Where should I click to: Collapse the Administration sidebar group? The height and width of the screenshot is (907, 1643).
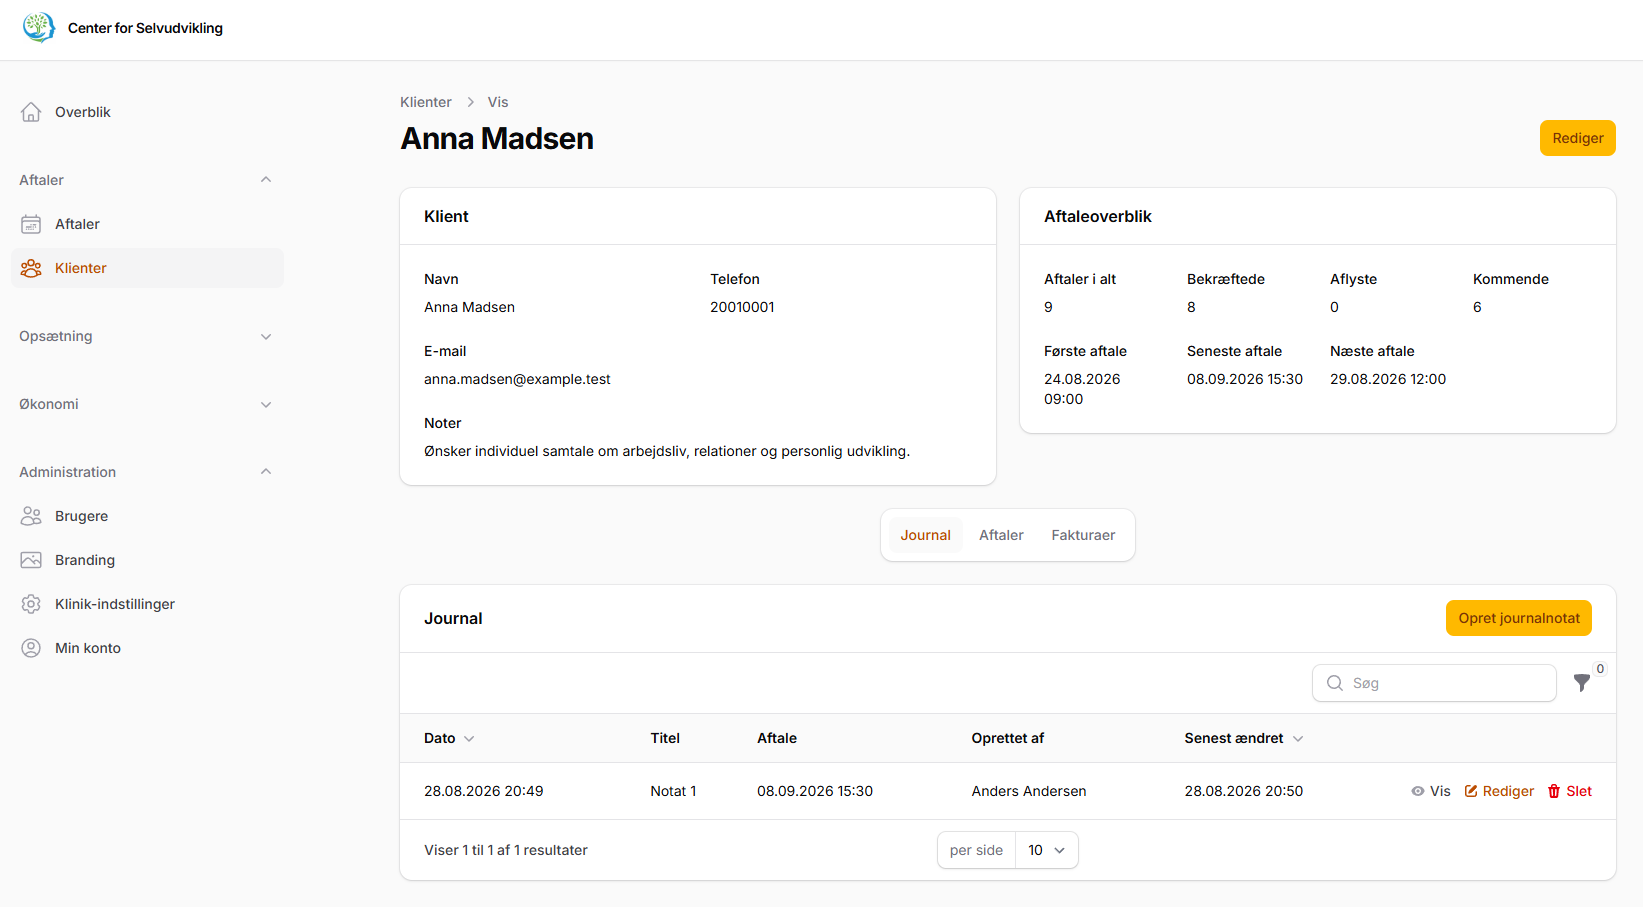point(266,472)
